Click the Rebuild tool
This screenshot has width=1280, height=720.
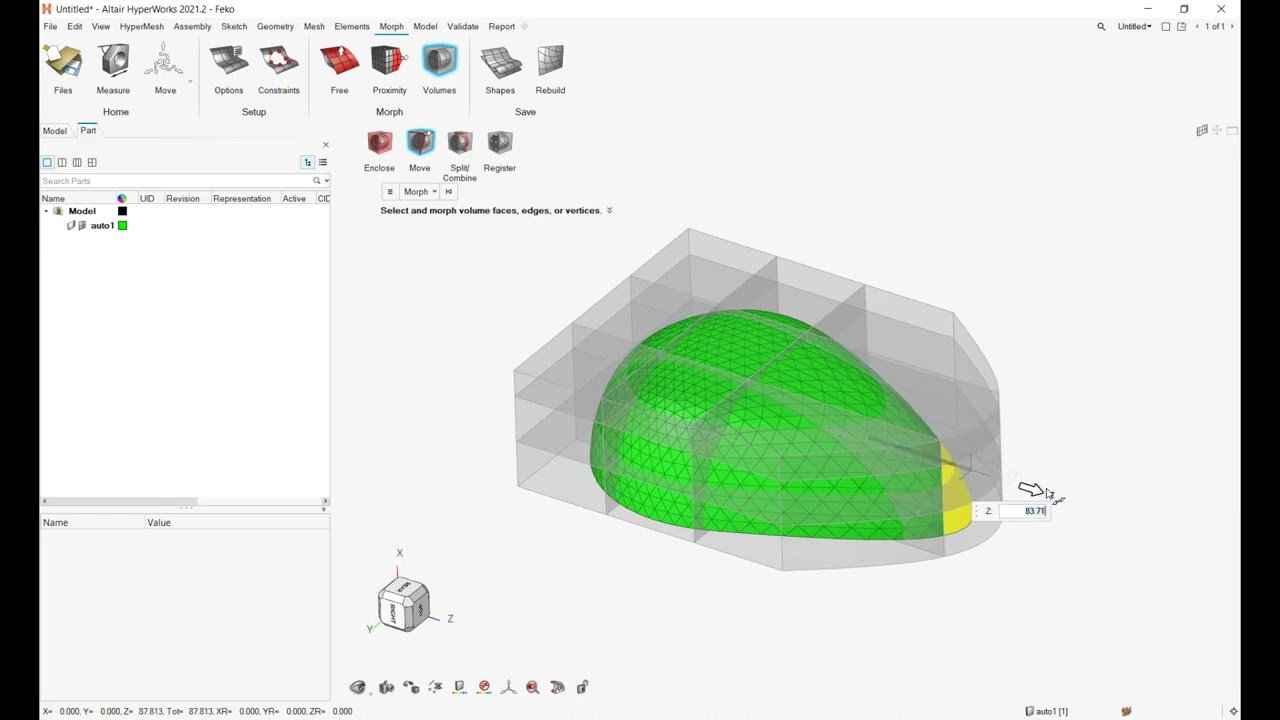(x=550, y=70)
